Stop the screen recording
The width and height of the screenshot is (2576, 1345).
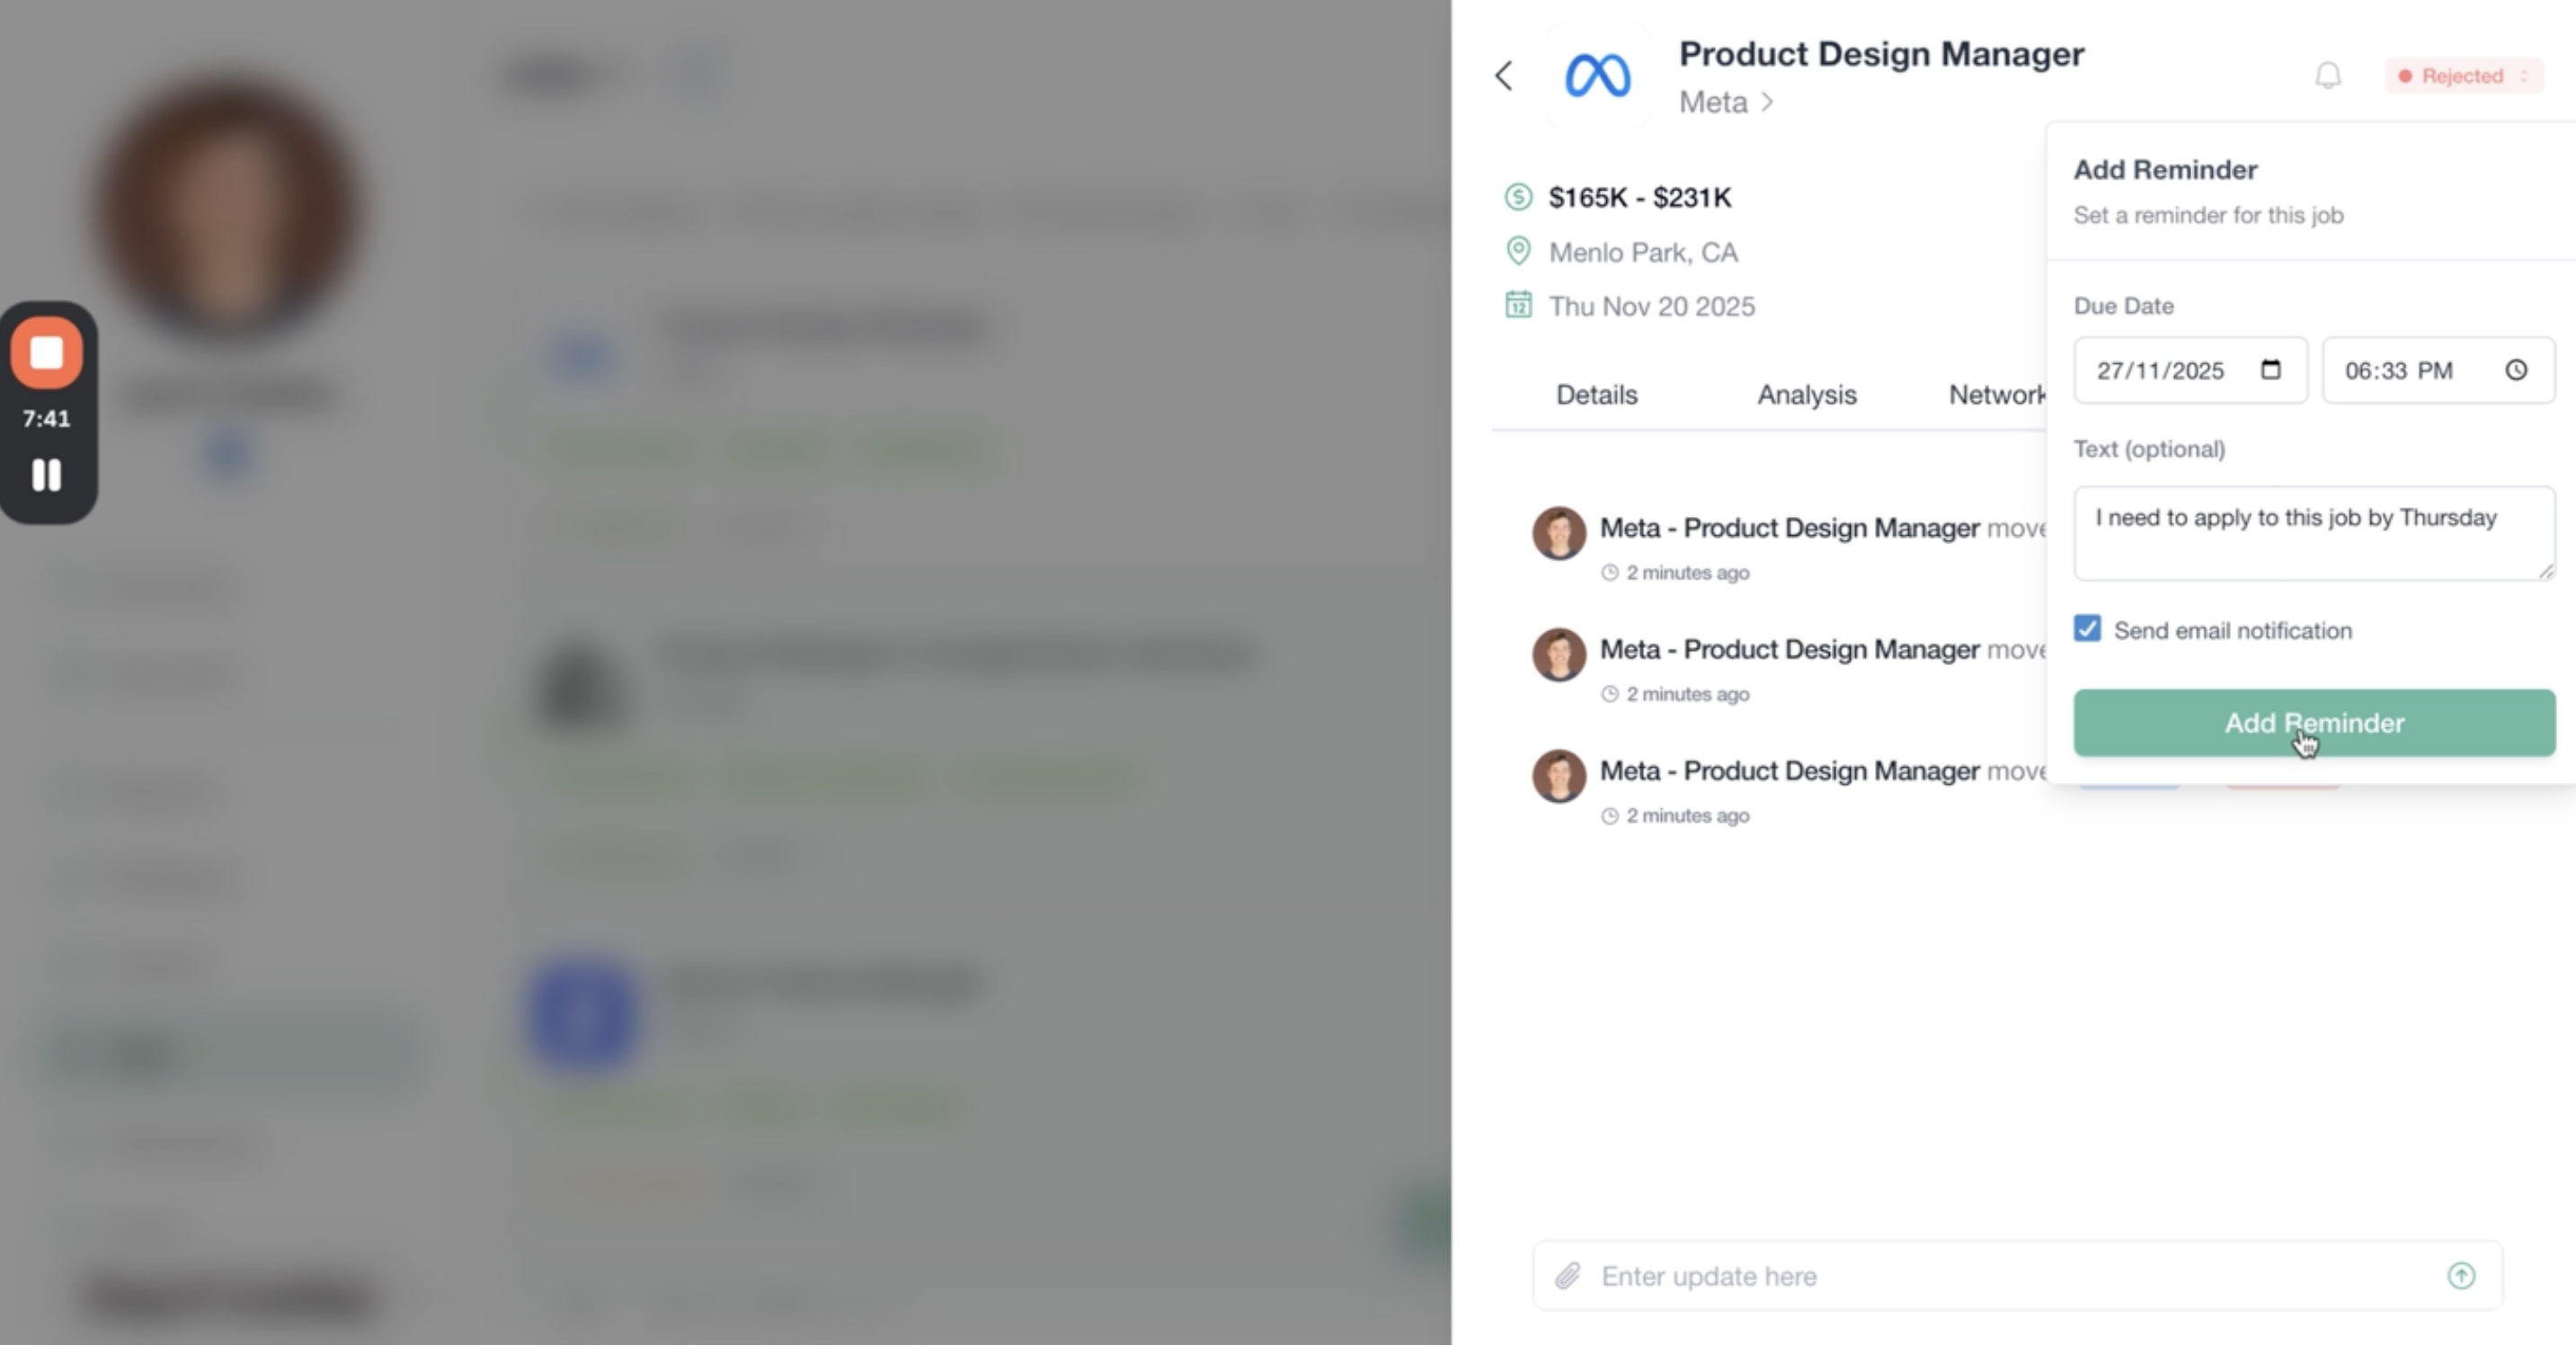46,353
